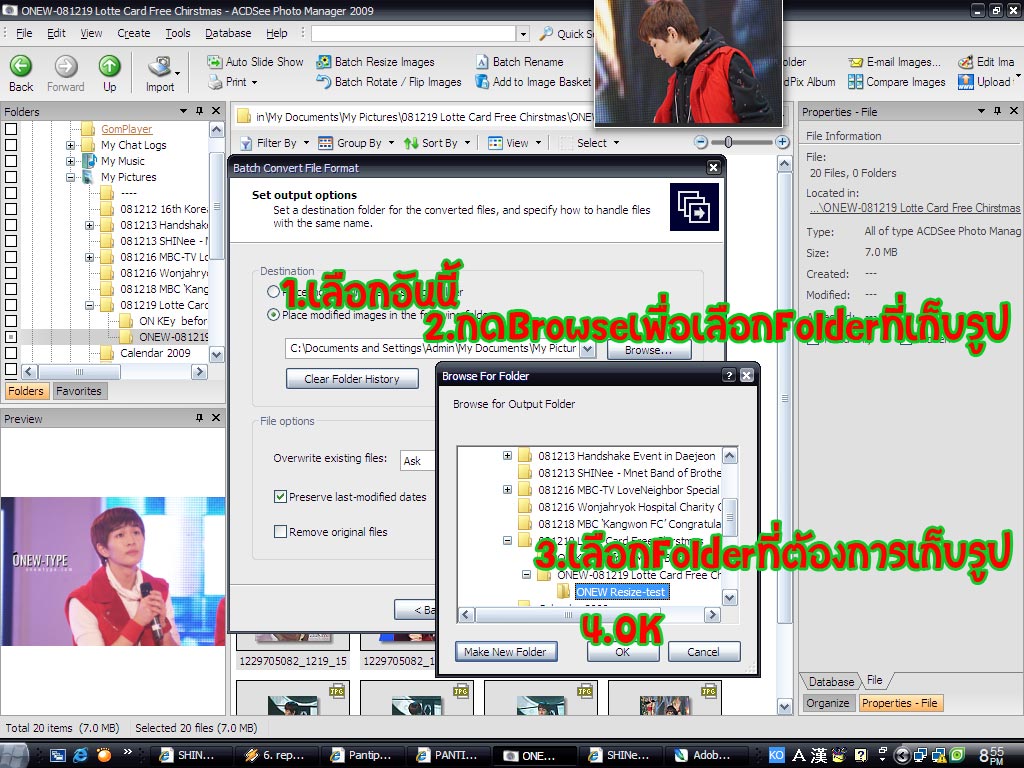Click Make New Folder button
The image size is (1024, 768).
click(505, 652)
